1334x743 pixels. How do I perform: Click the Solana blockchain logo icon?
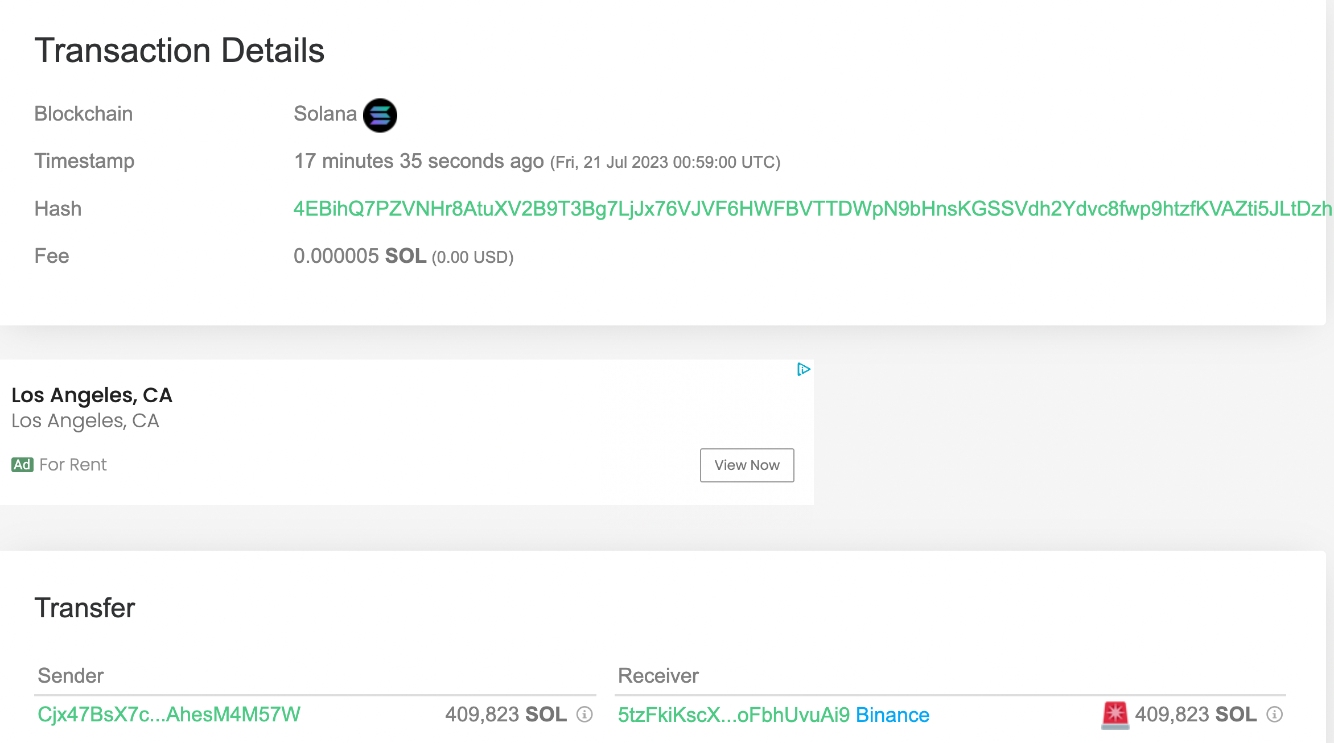[380, 115]
